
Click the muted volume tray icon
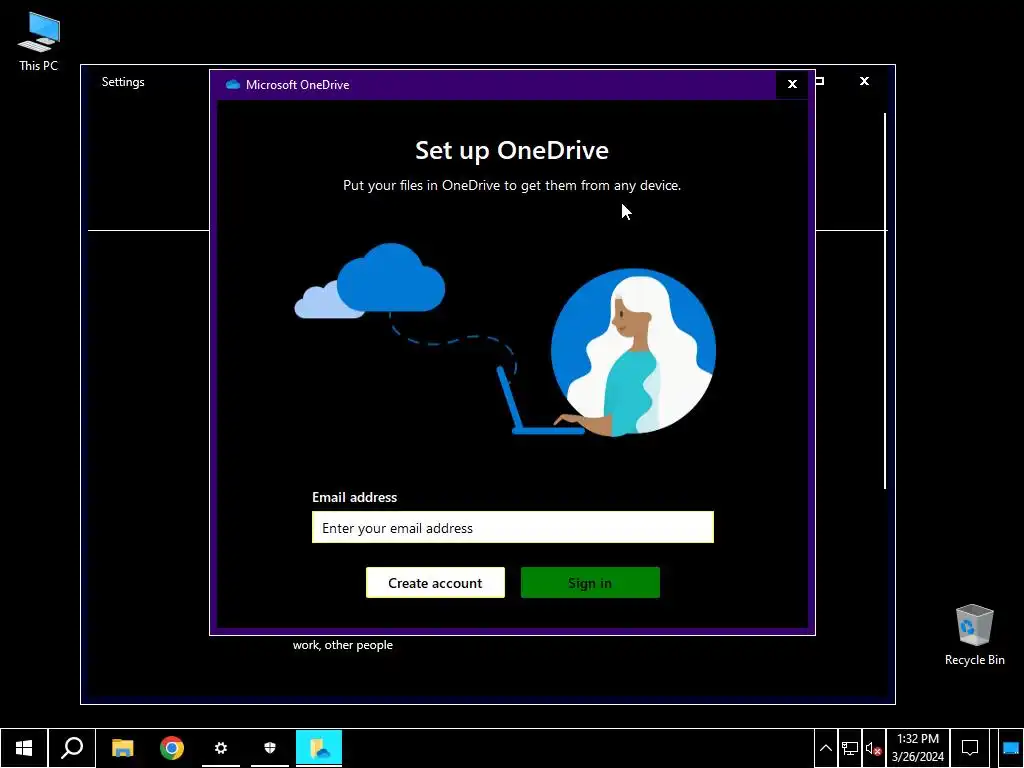point(873,748)
